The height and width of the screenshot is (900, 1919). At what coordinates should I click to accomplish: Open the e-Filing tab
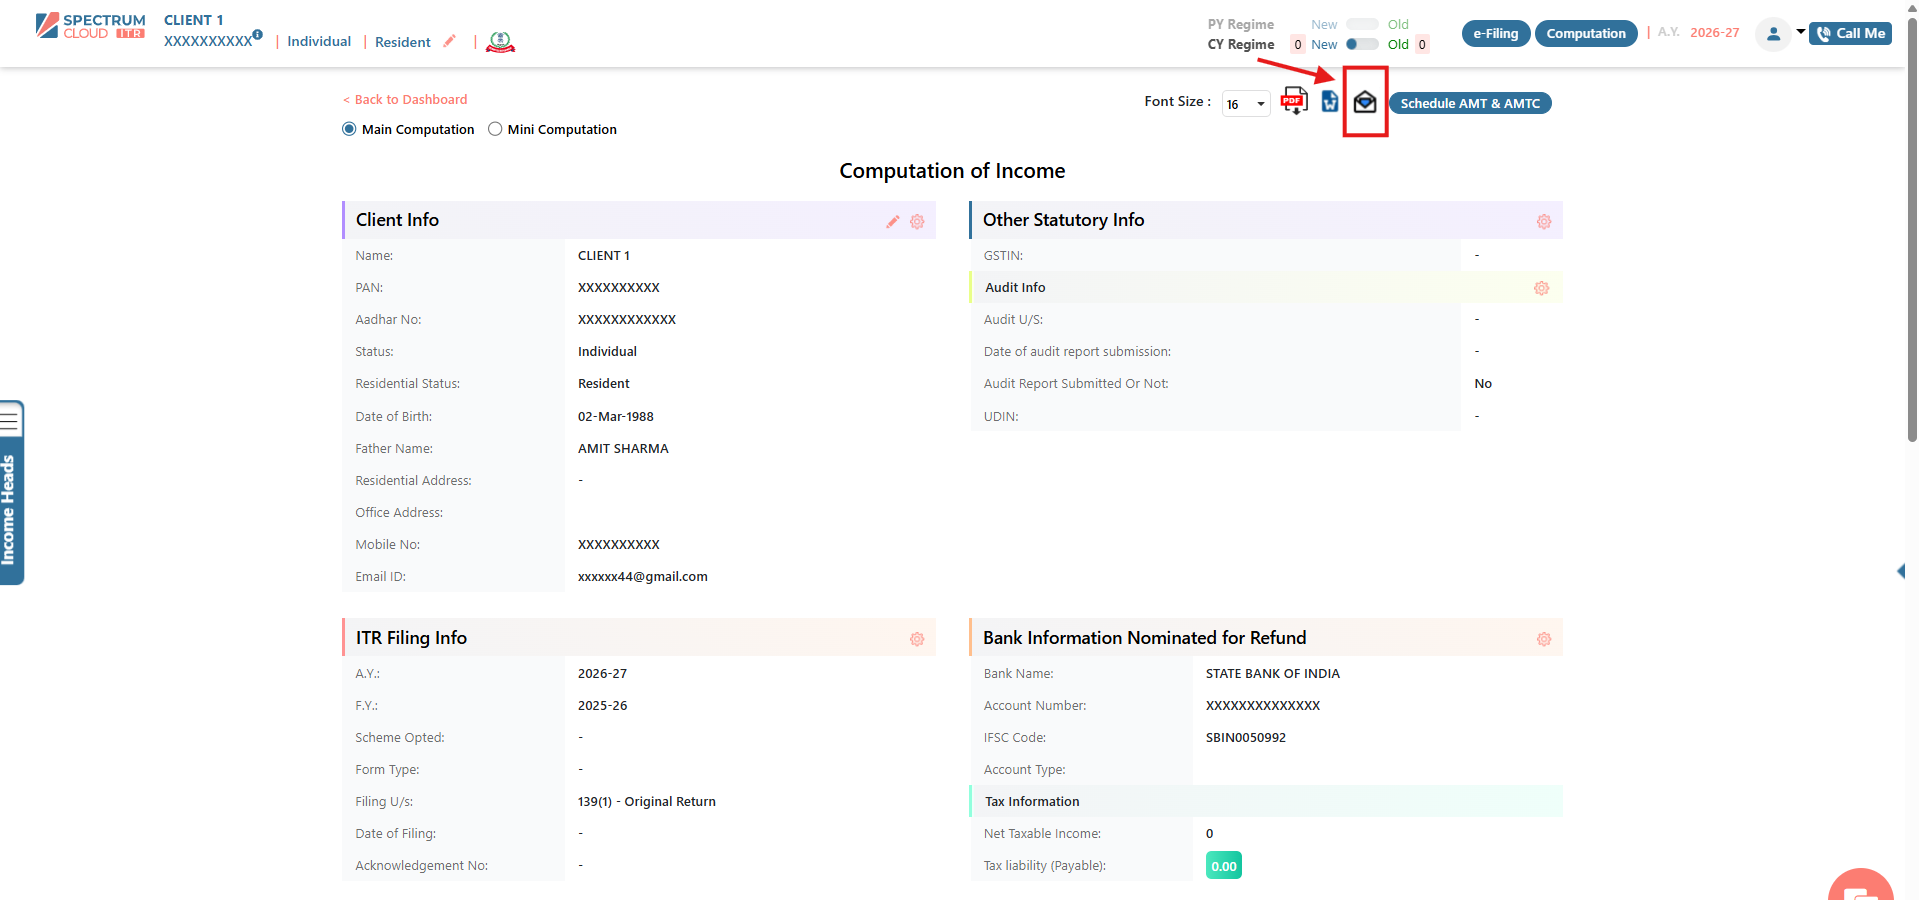coord(1496,33)
